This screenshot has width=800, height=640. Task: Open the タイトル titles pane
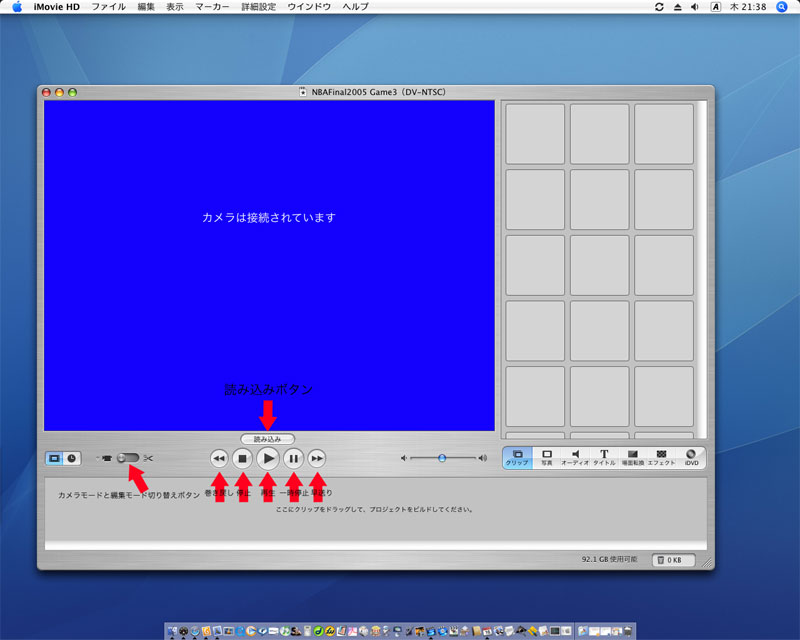(x=604, y=458)
